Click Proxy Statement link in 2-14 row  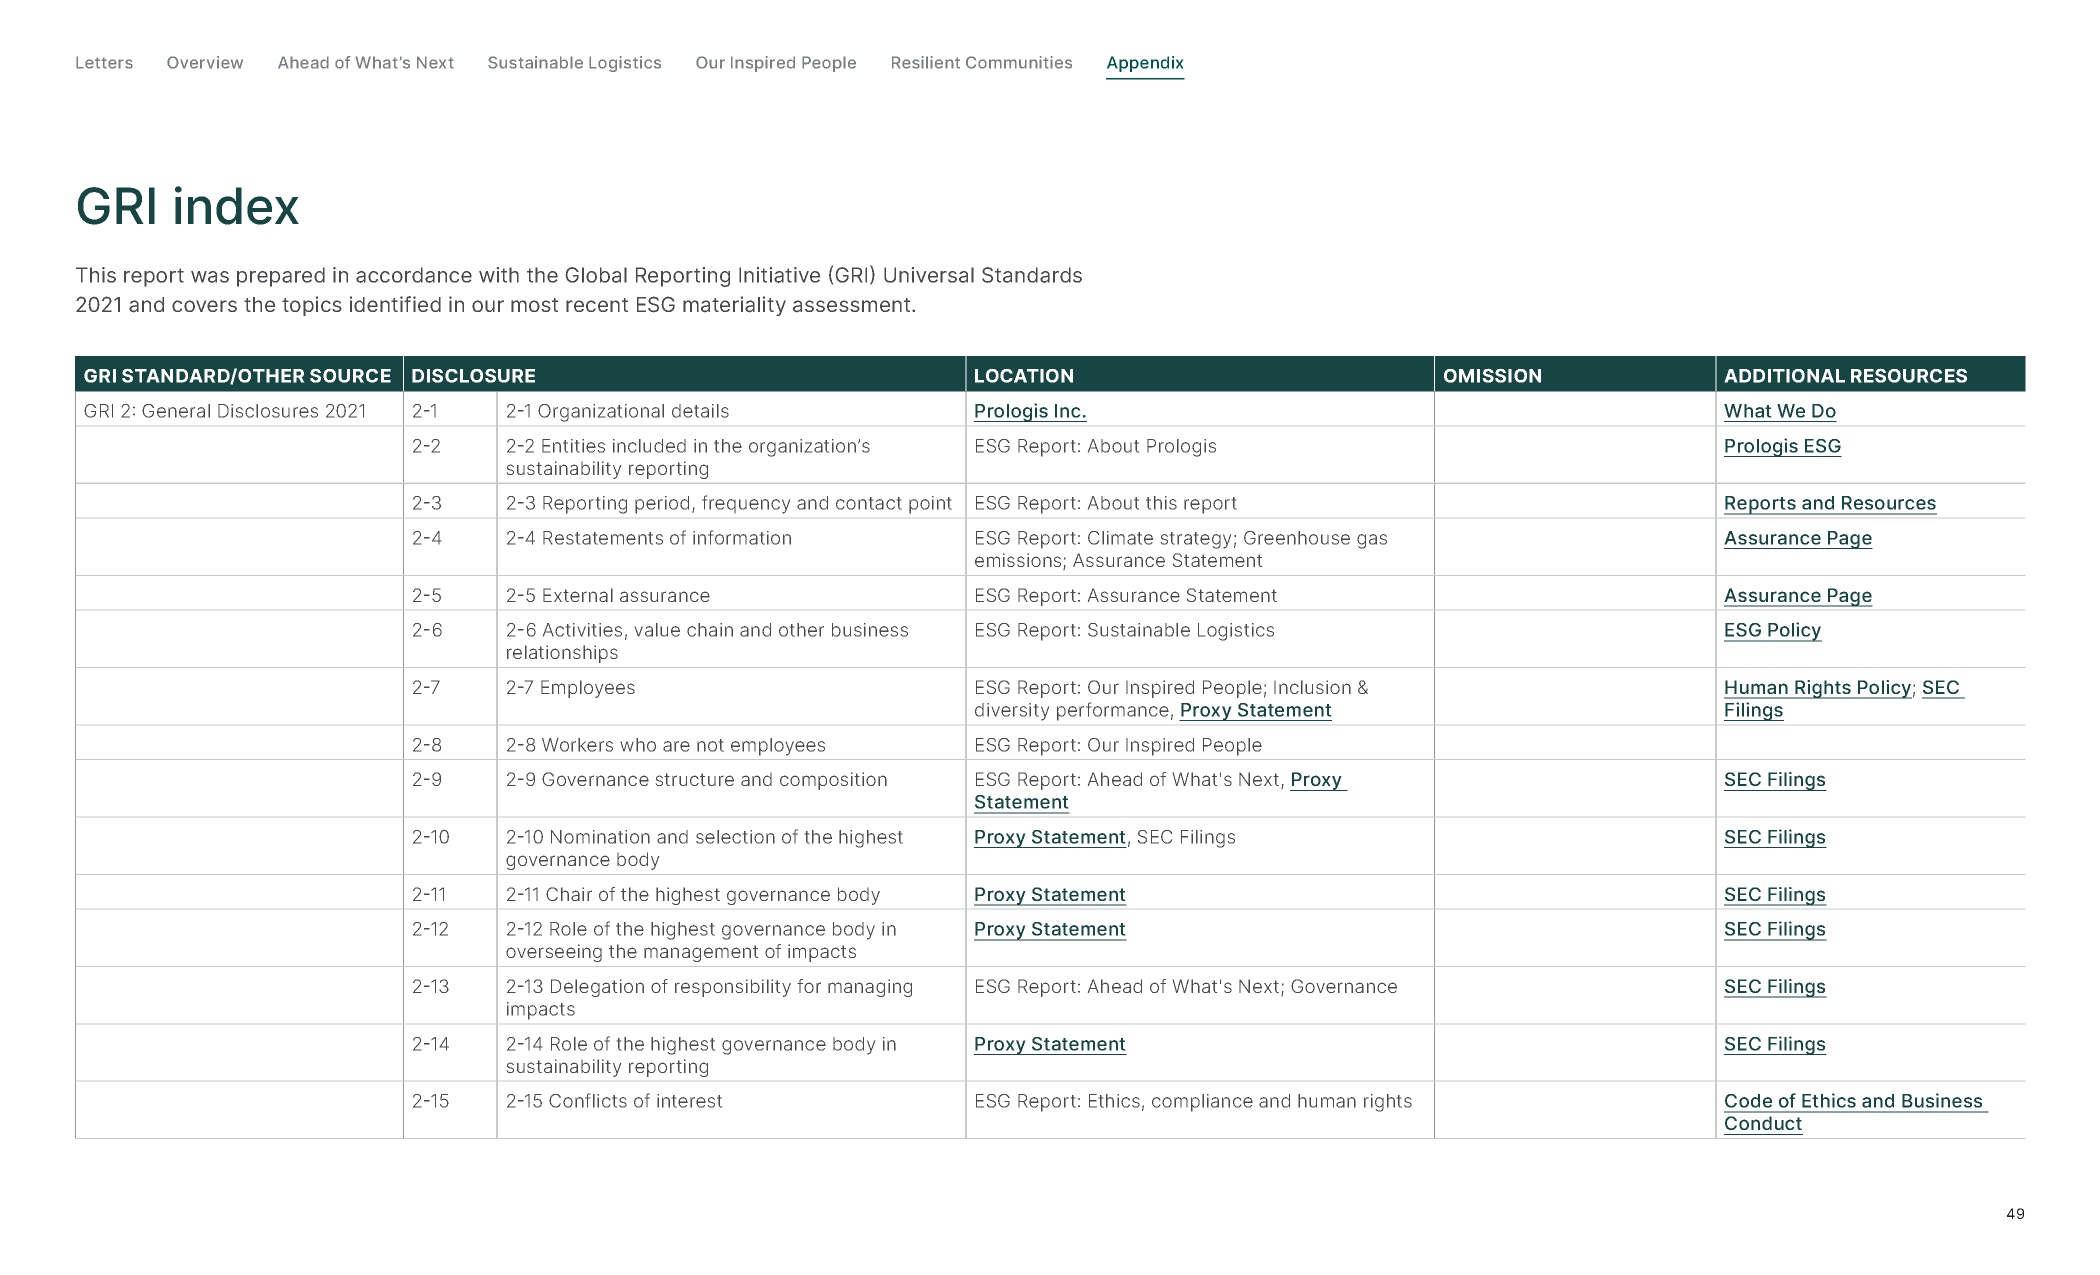point(1050,1044)
